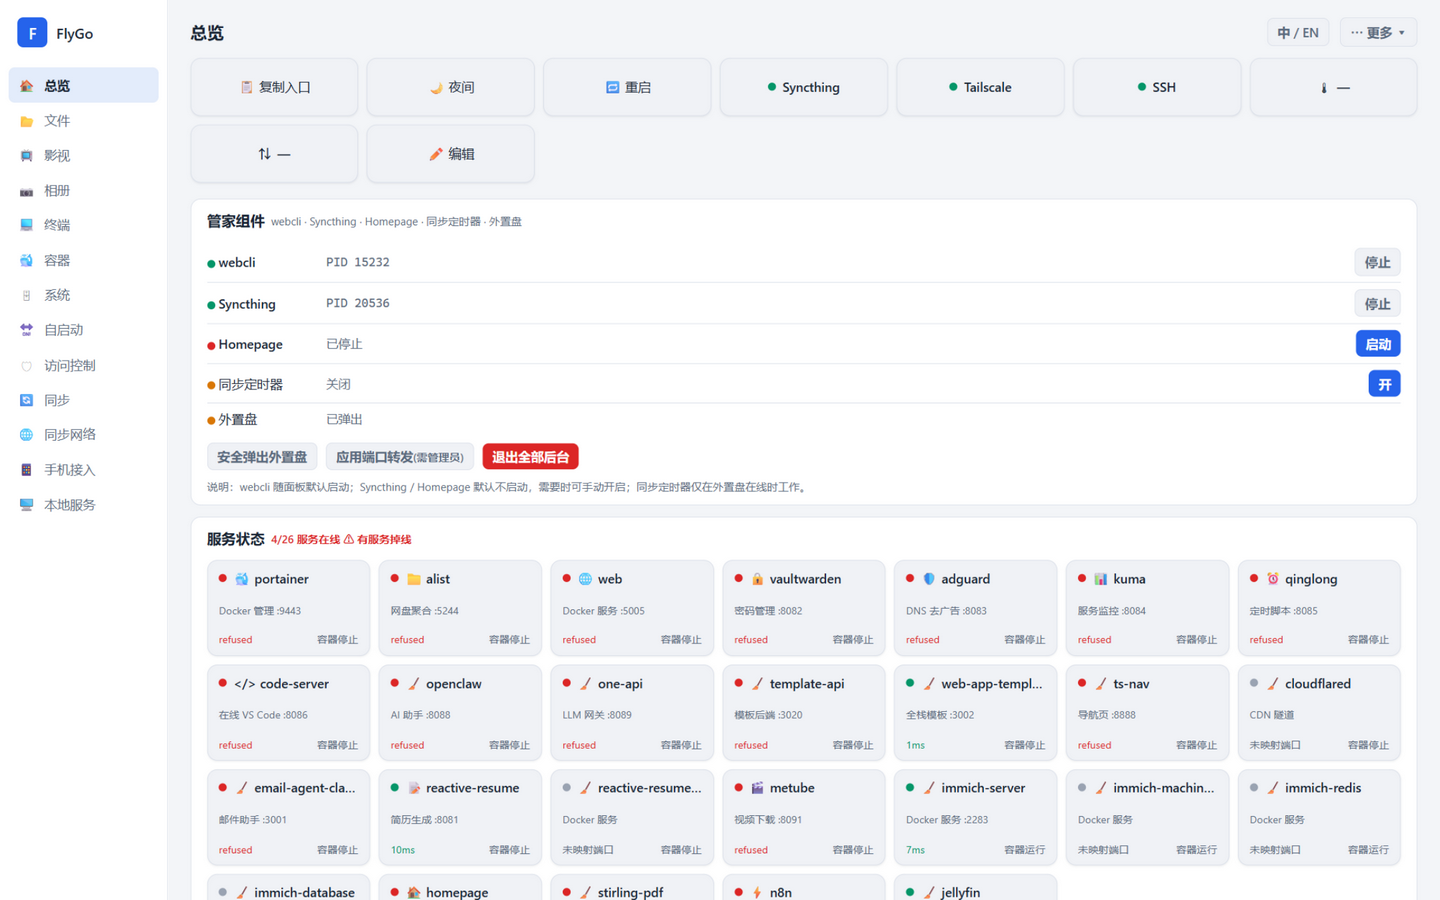Toggle the SSH status button
Image resolution: width=1440 pixels, height=900 pixels.
point(1157,87)
